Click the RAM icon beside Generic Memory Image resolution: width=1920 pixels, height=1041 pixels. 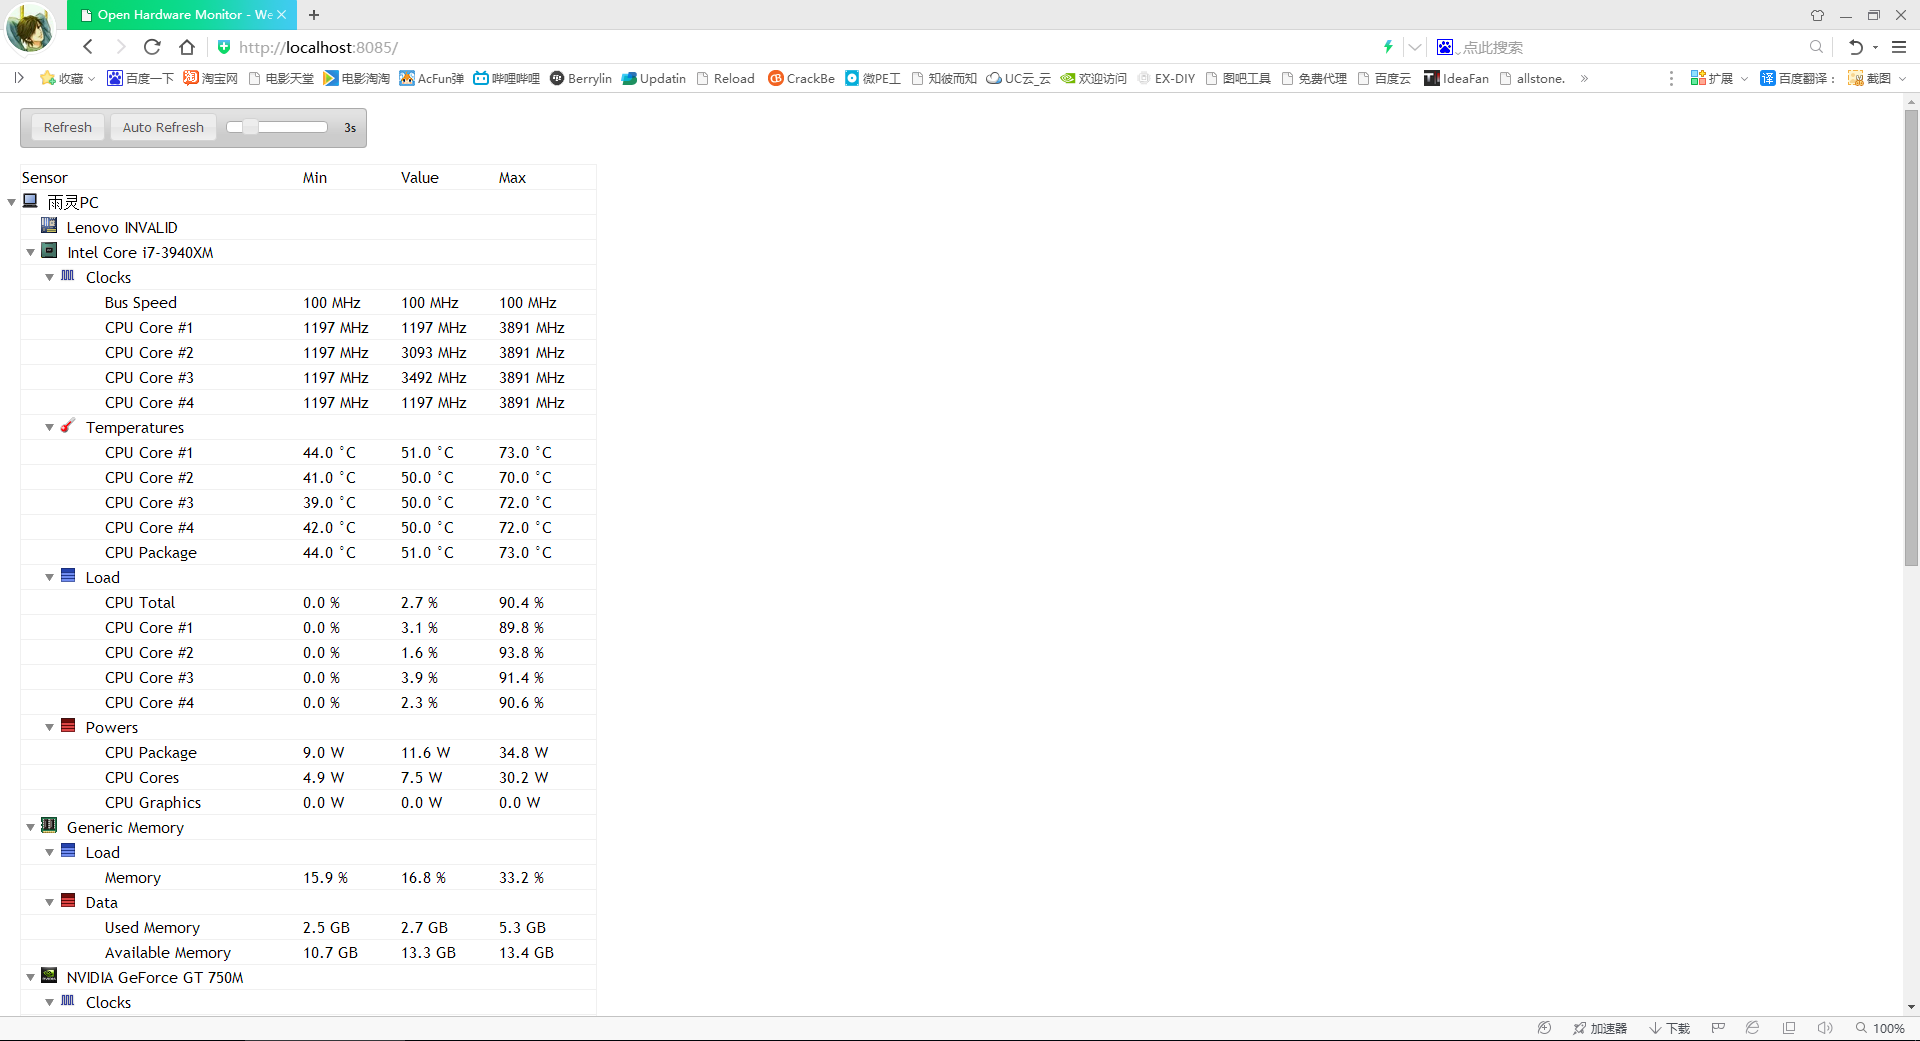tap(49, 826)
